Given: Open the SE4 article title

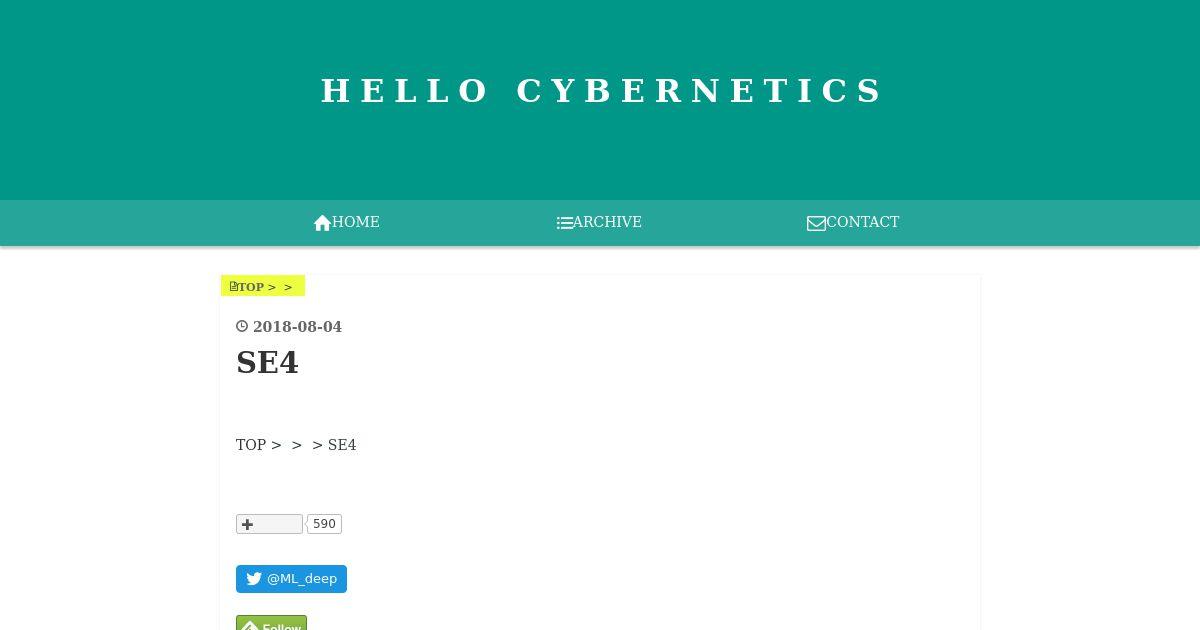Looking at the screenshot, I should pyautogui.click(x=267, y=362).
